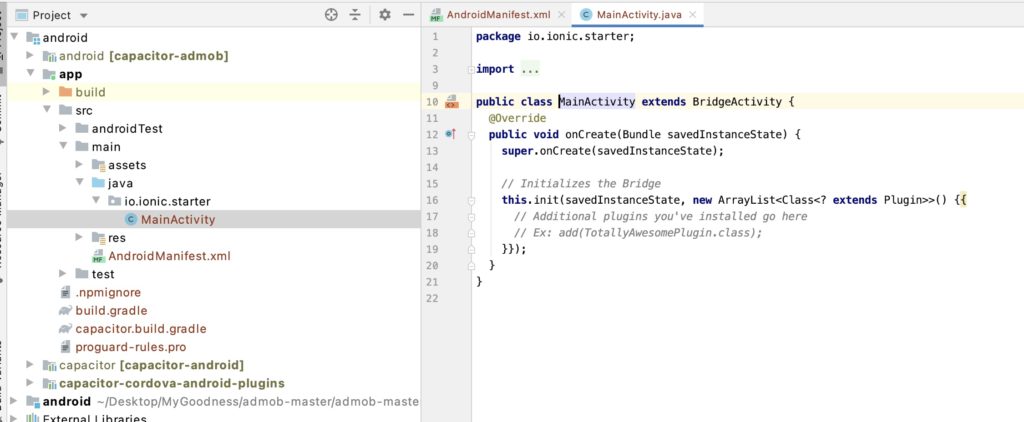The width and height of the screenshot is (1024, 422).
Task: Click the override gutter icon on line 12
Action: coord(451,134)
